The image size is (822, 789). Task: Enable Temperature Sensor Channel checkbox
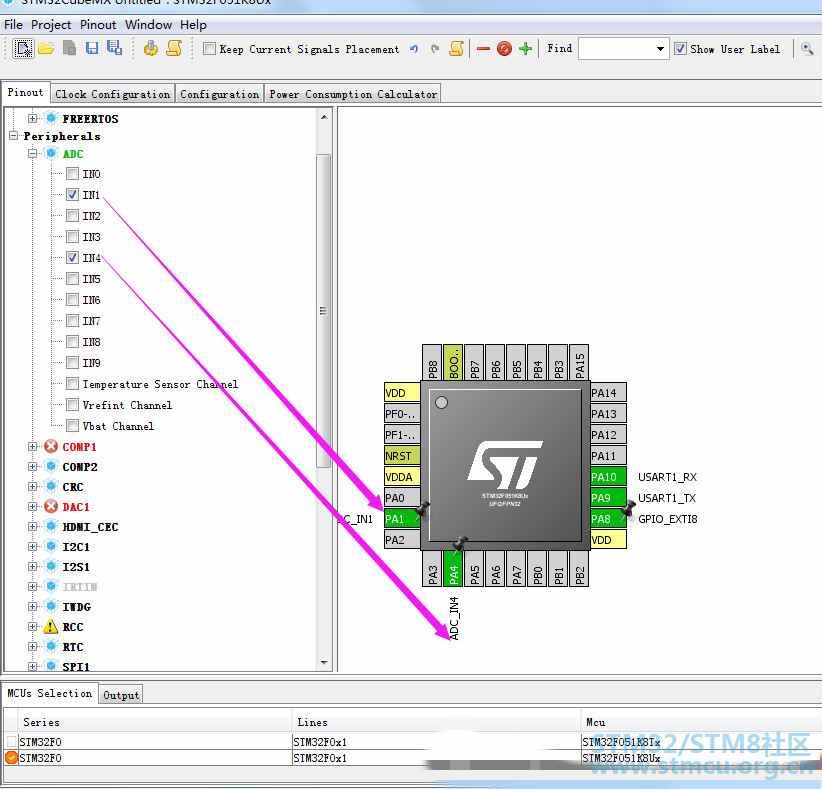(x=72, y=384)
